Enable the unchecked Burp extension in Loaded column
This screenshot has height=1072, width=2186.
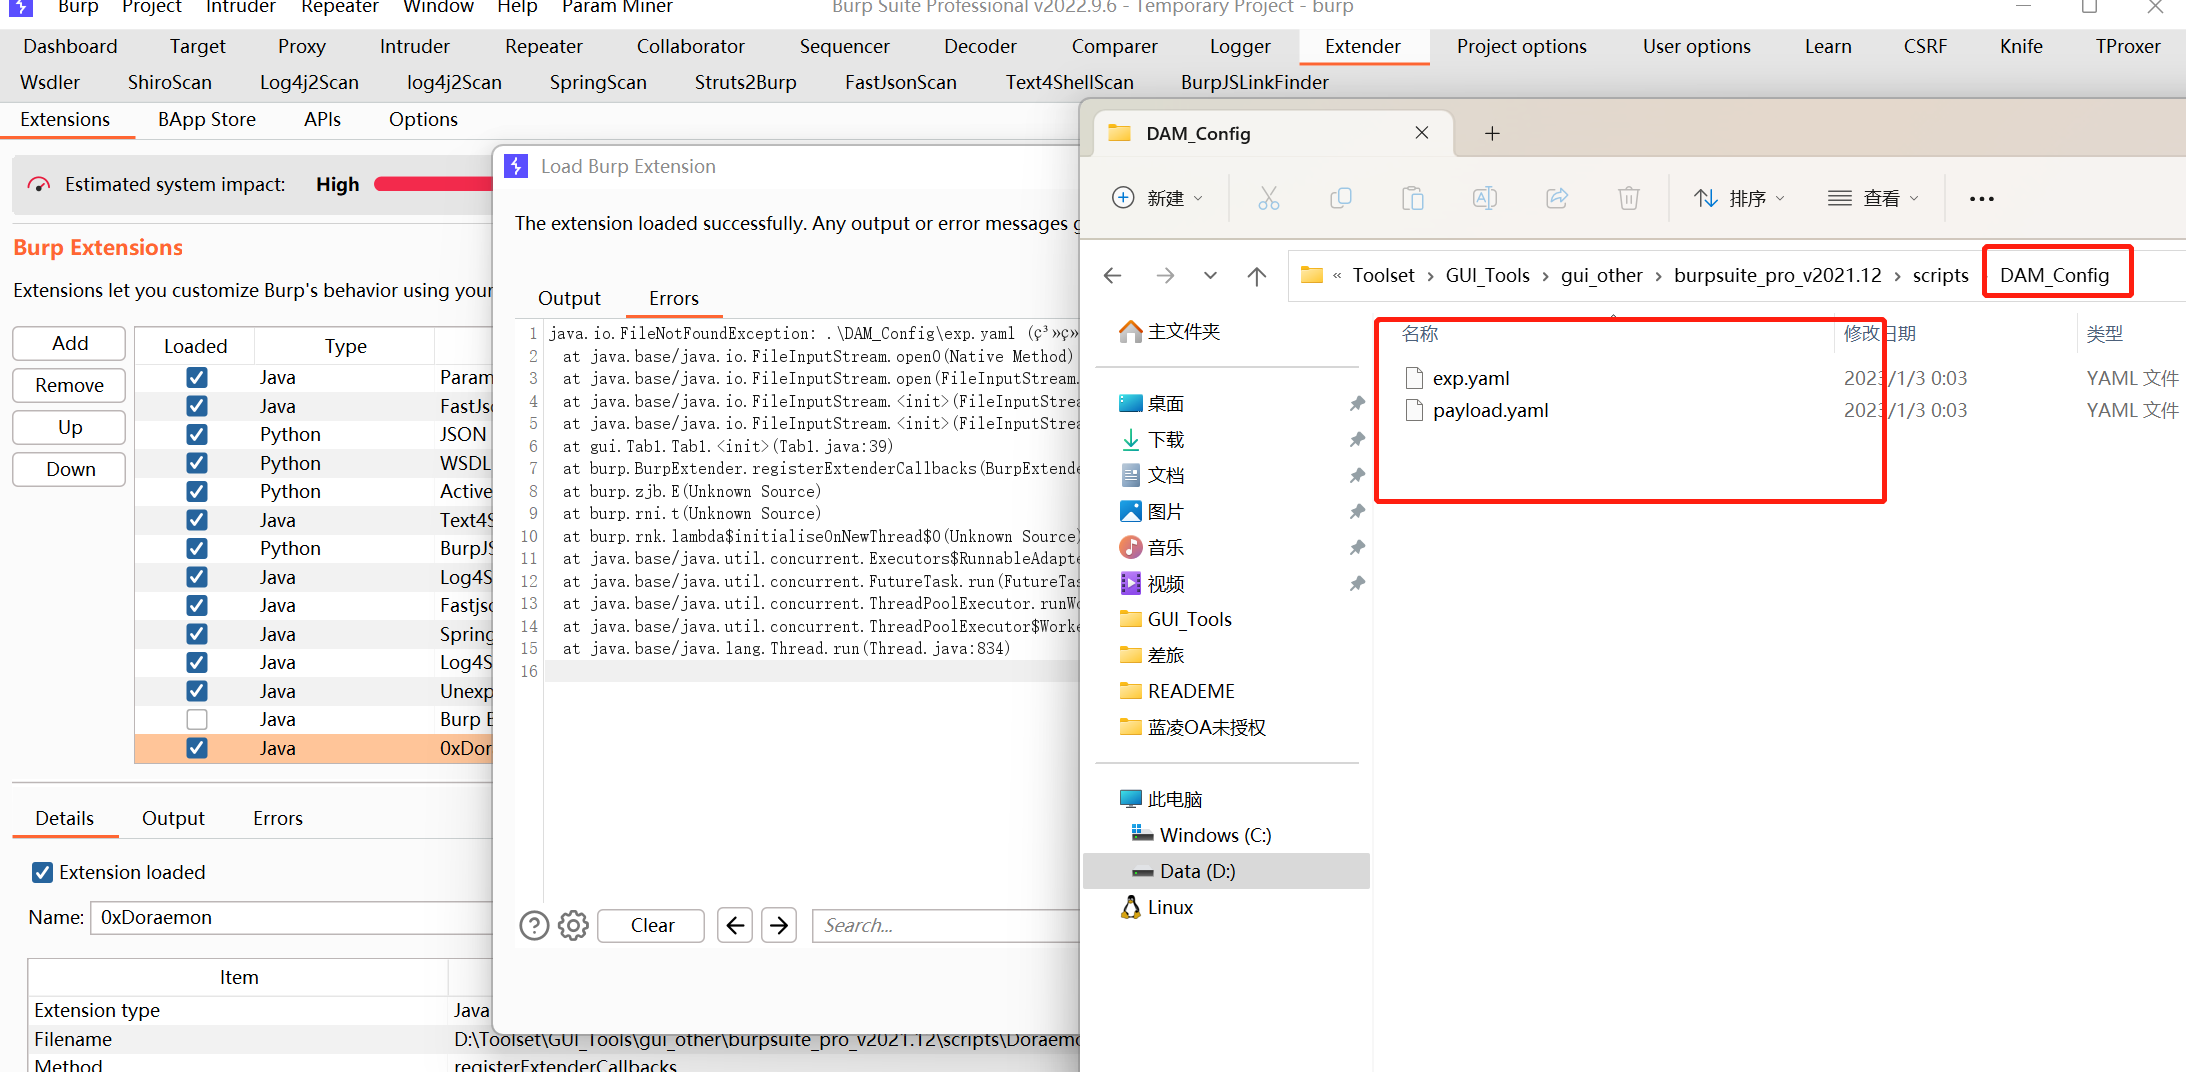[196, 719]
